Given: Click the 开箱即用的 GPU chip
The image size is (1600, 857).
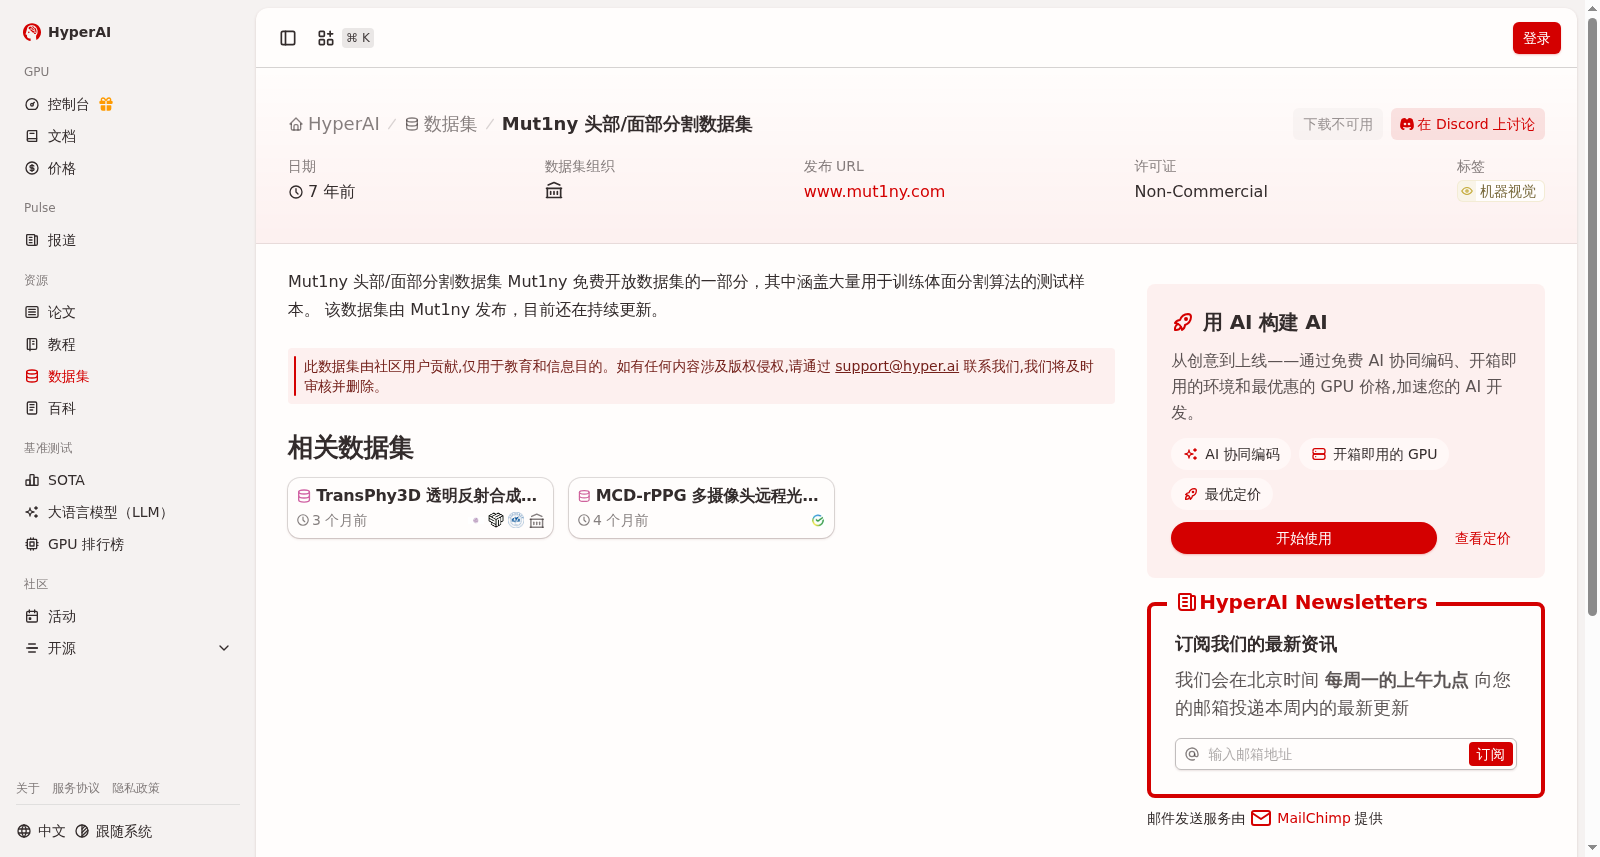Looking at the screenshot, I should 1374,454.
